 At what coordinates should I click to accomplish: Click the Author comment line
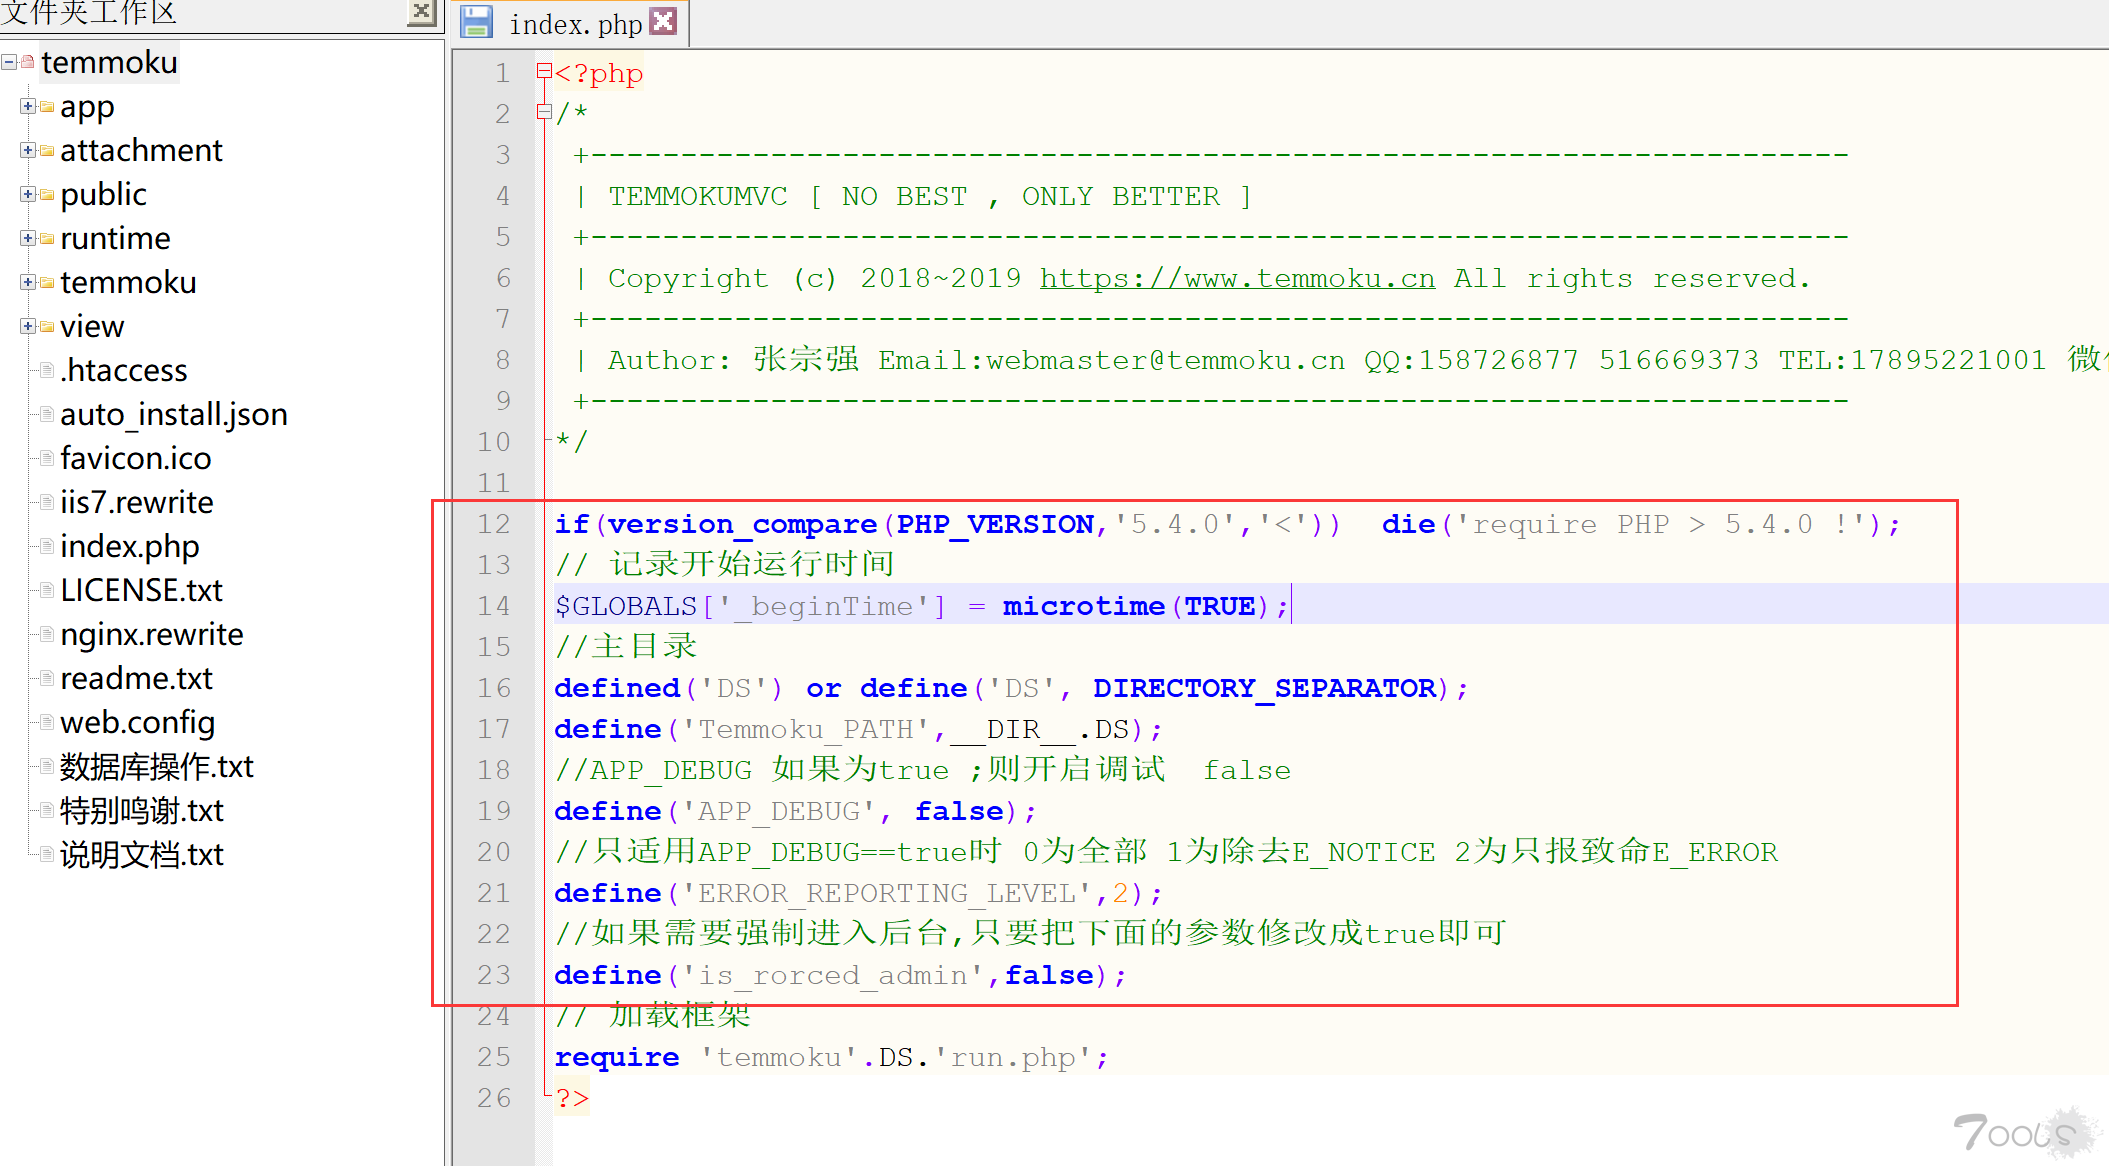(x=1340, y=360)
